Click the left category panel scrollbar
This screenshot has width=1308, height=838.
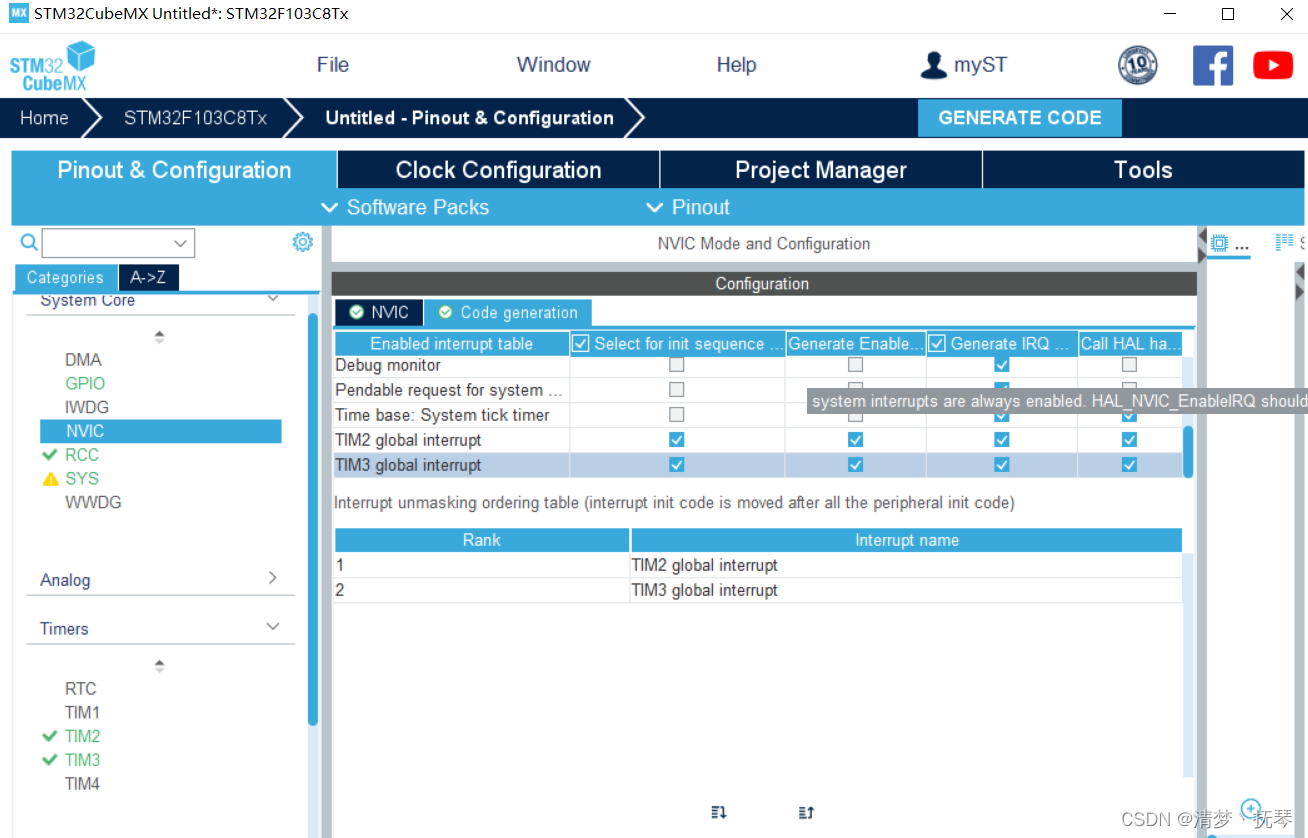[x=313, y=518]
